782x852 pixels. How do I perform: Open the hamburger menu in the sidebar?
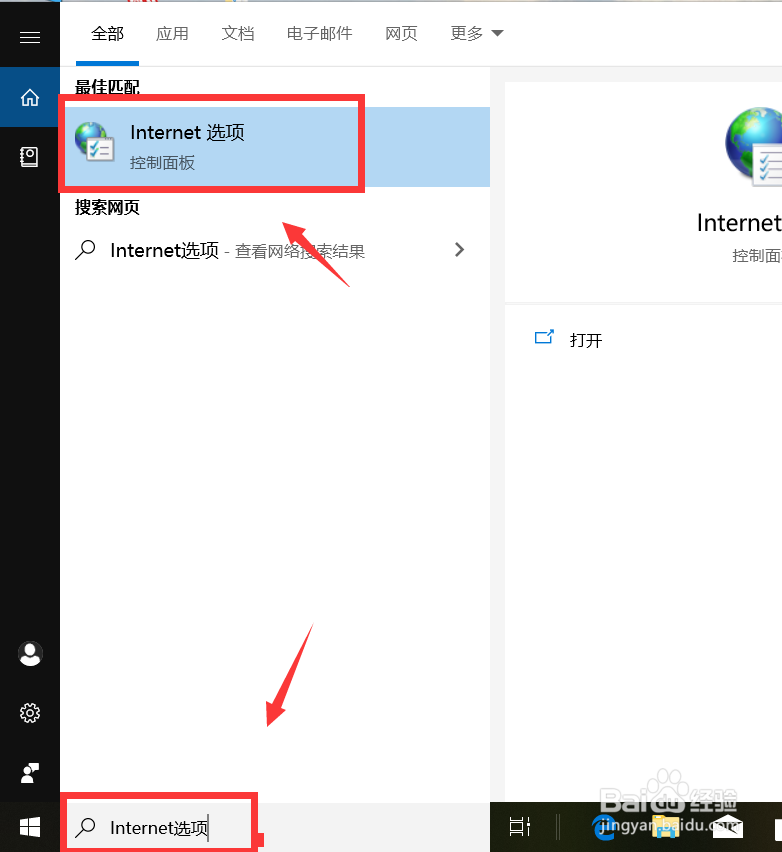point(30,37)
